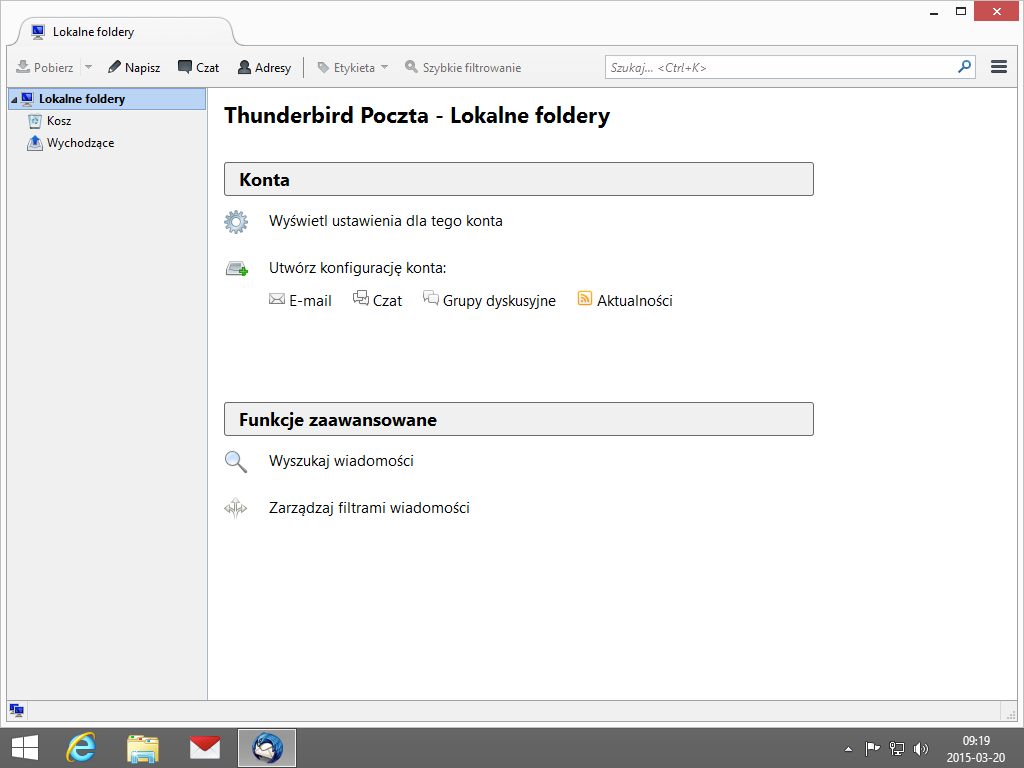
Task: Click the filters arrows icon
Action: [x=236, y=507]
